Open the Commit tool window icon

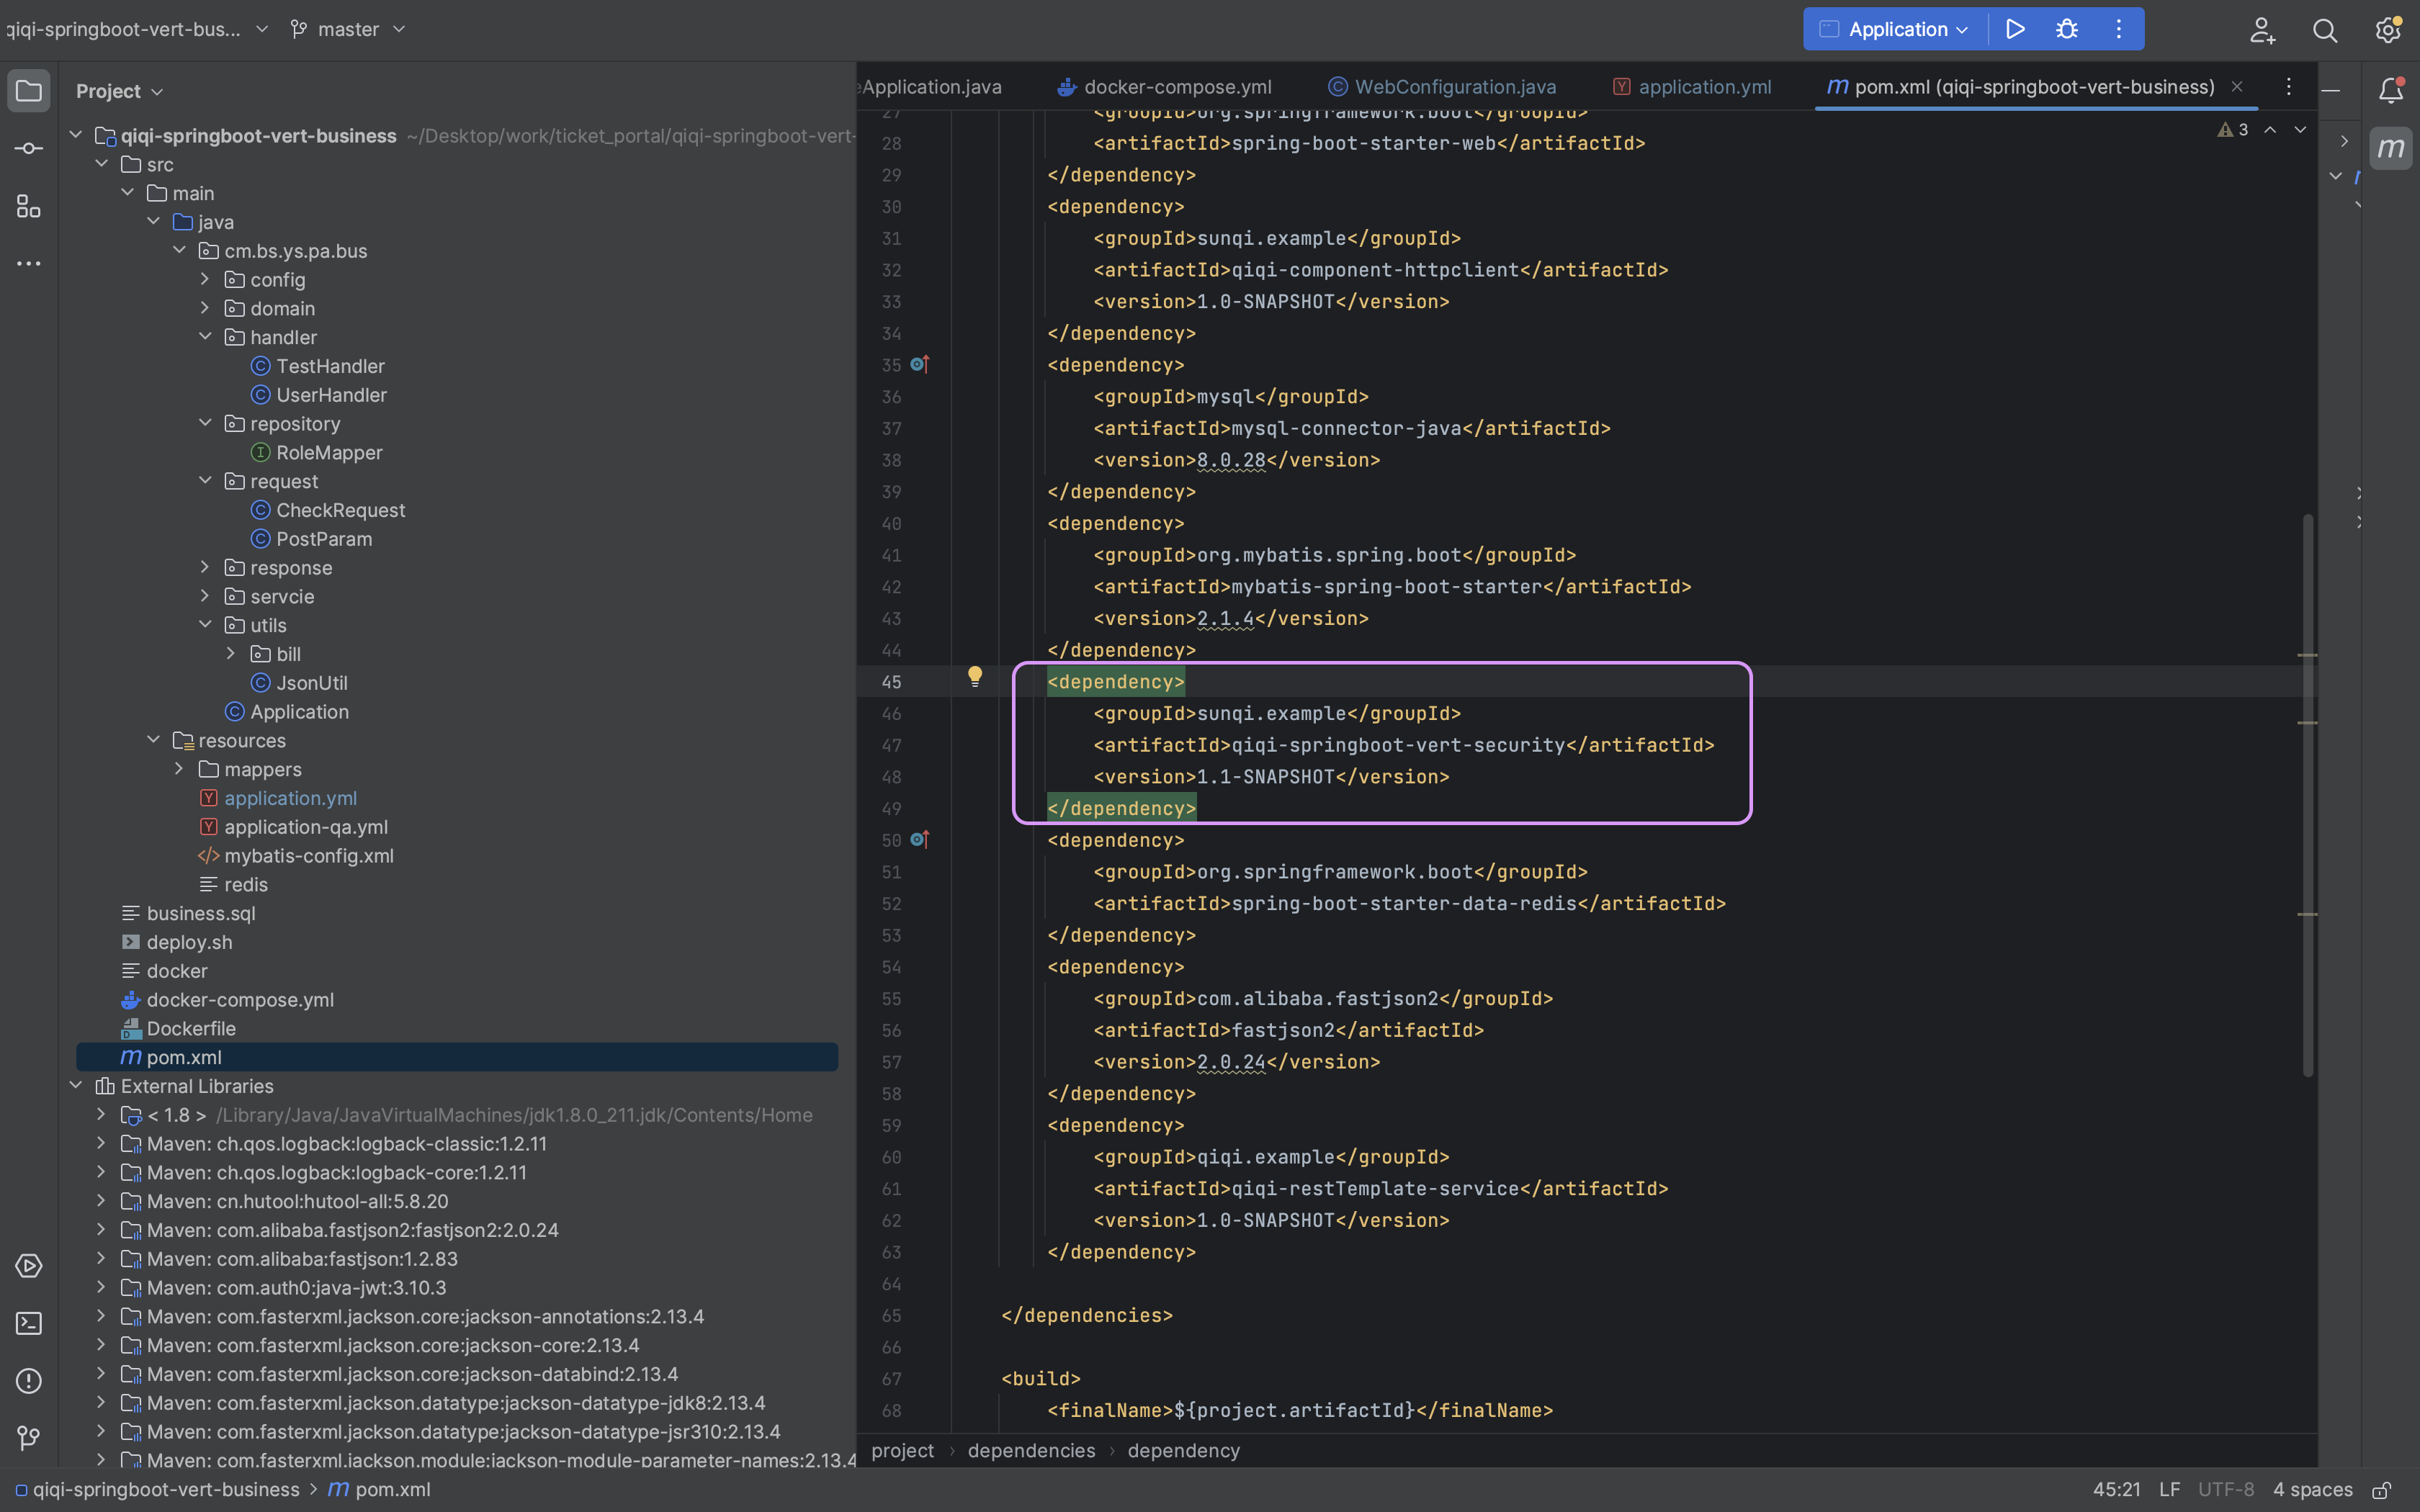29,148
